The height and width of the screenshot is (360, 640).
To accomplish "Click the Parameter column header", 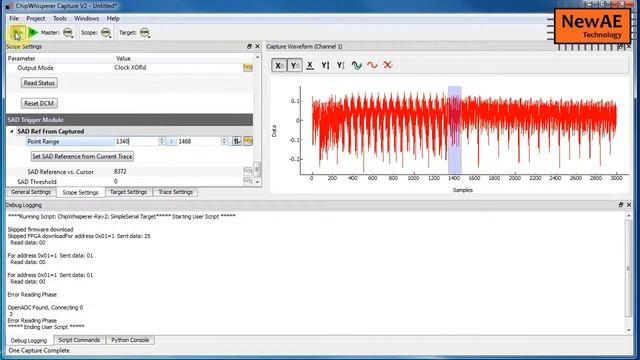I will tap(22, 58).
